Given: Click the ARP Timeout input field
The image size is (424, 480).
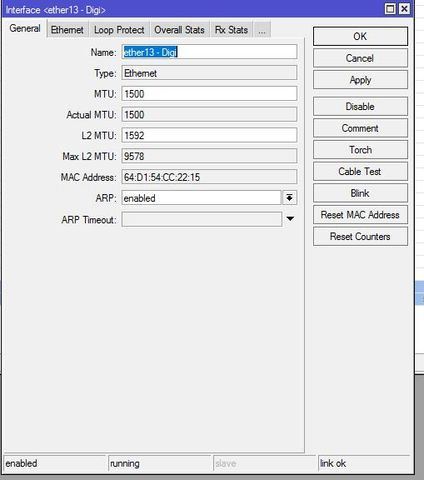Looking at the screenshot, I should (202, 220).
